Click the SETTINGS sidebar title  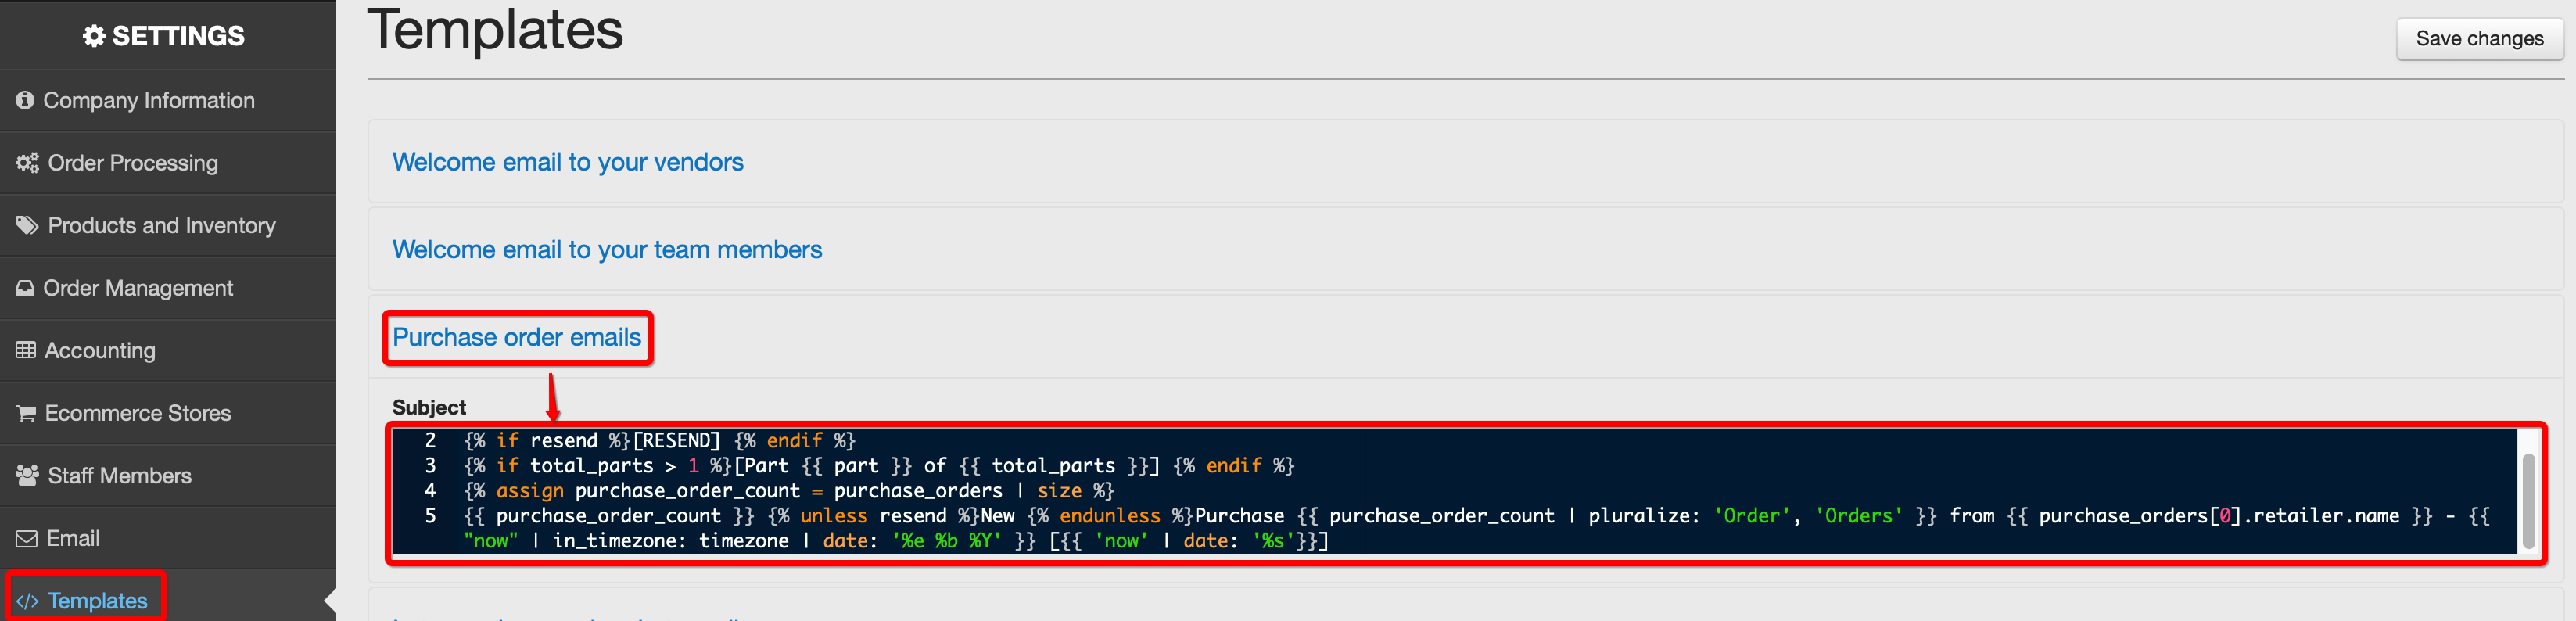click(178, 36)
